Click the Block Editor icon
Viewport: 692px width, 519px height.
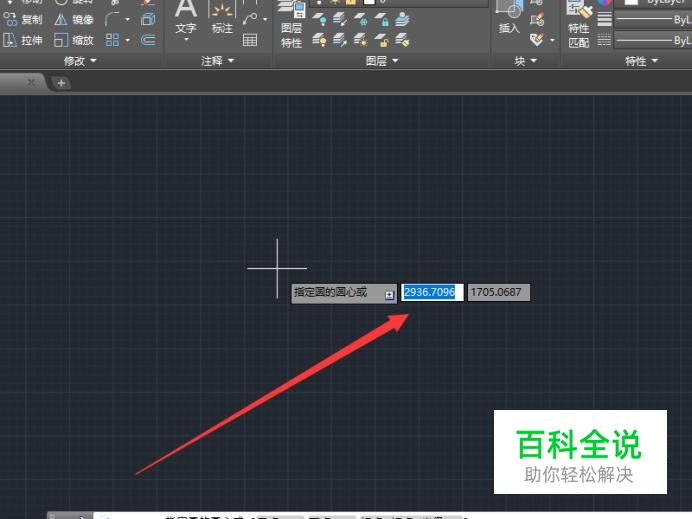pyautogui.click(x=537, y=19)
